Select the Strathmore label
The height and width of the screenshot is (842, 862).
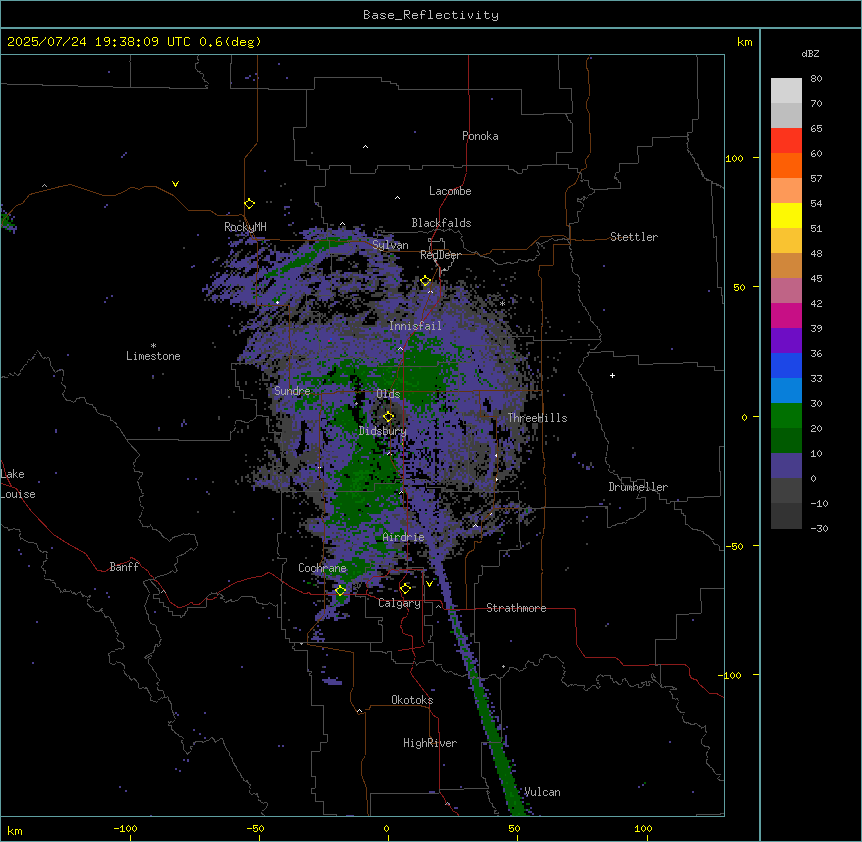tap(516, 608)
